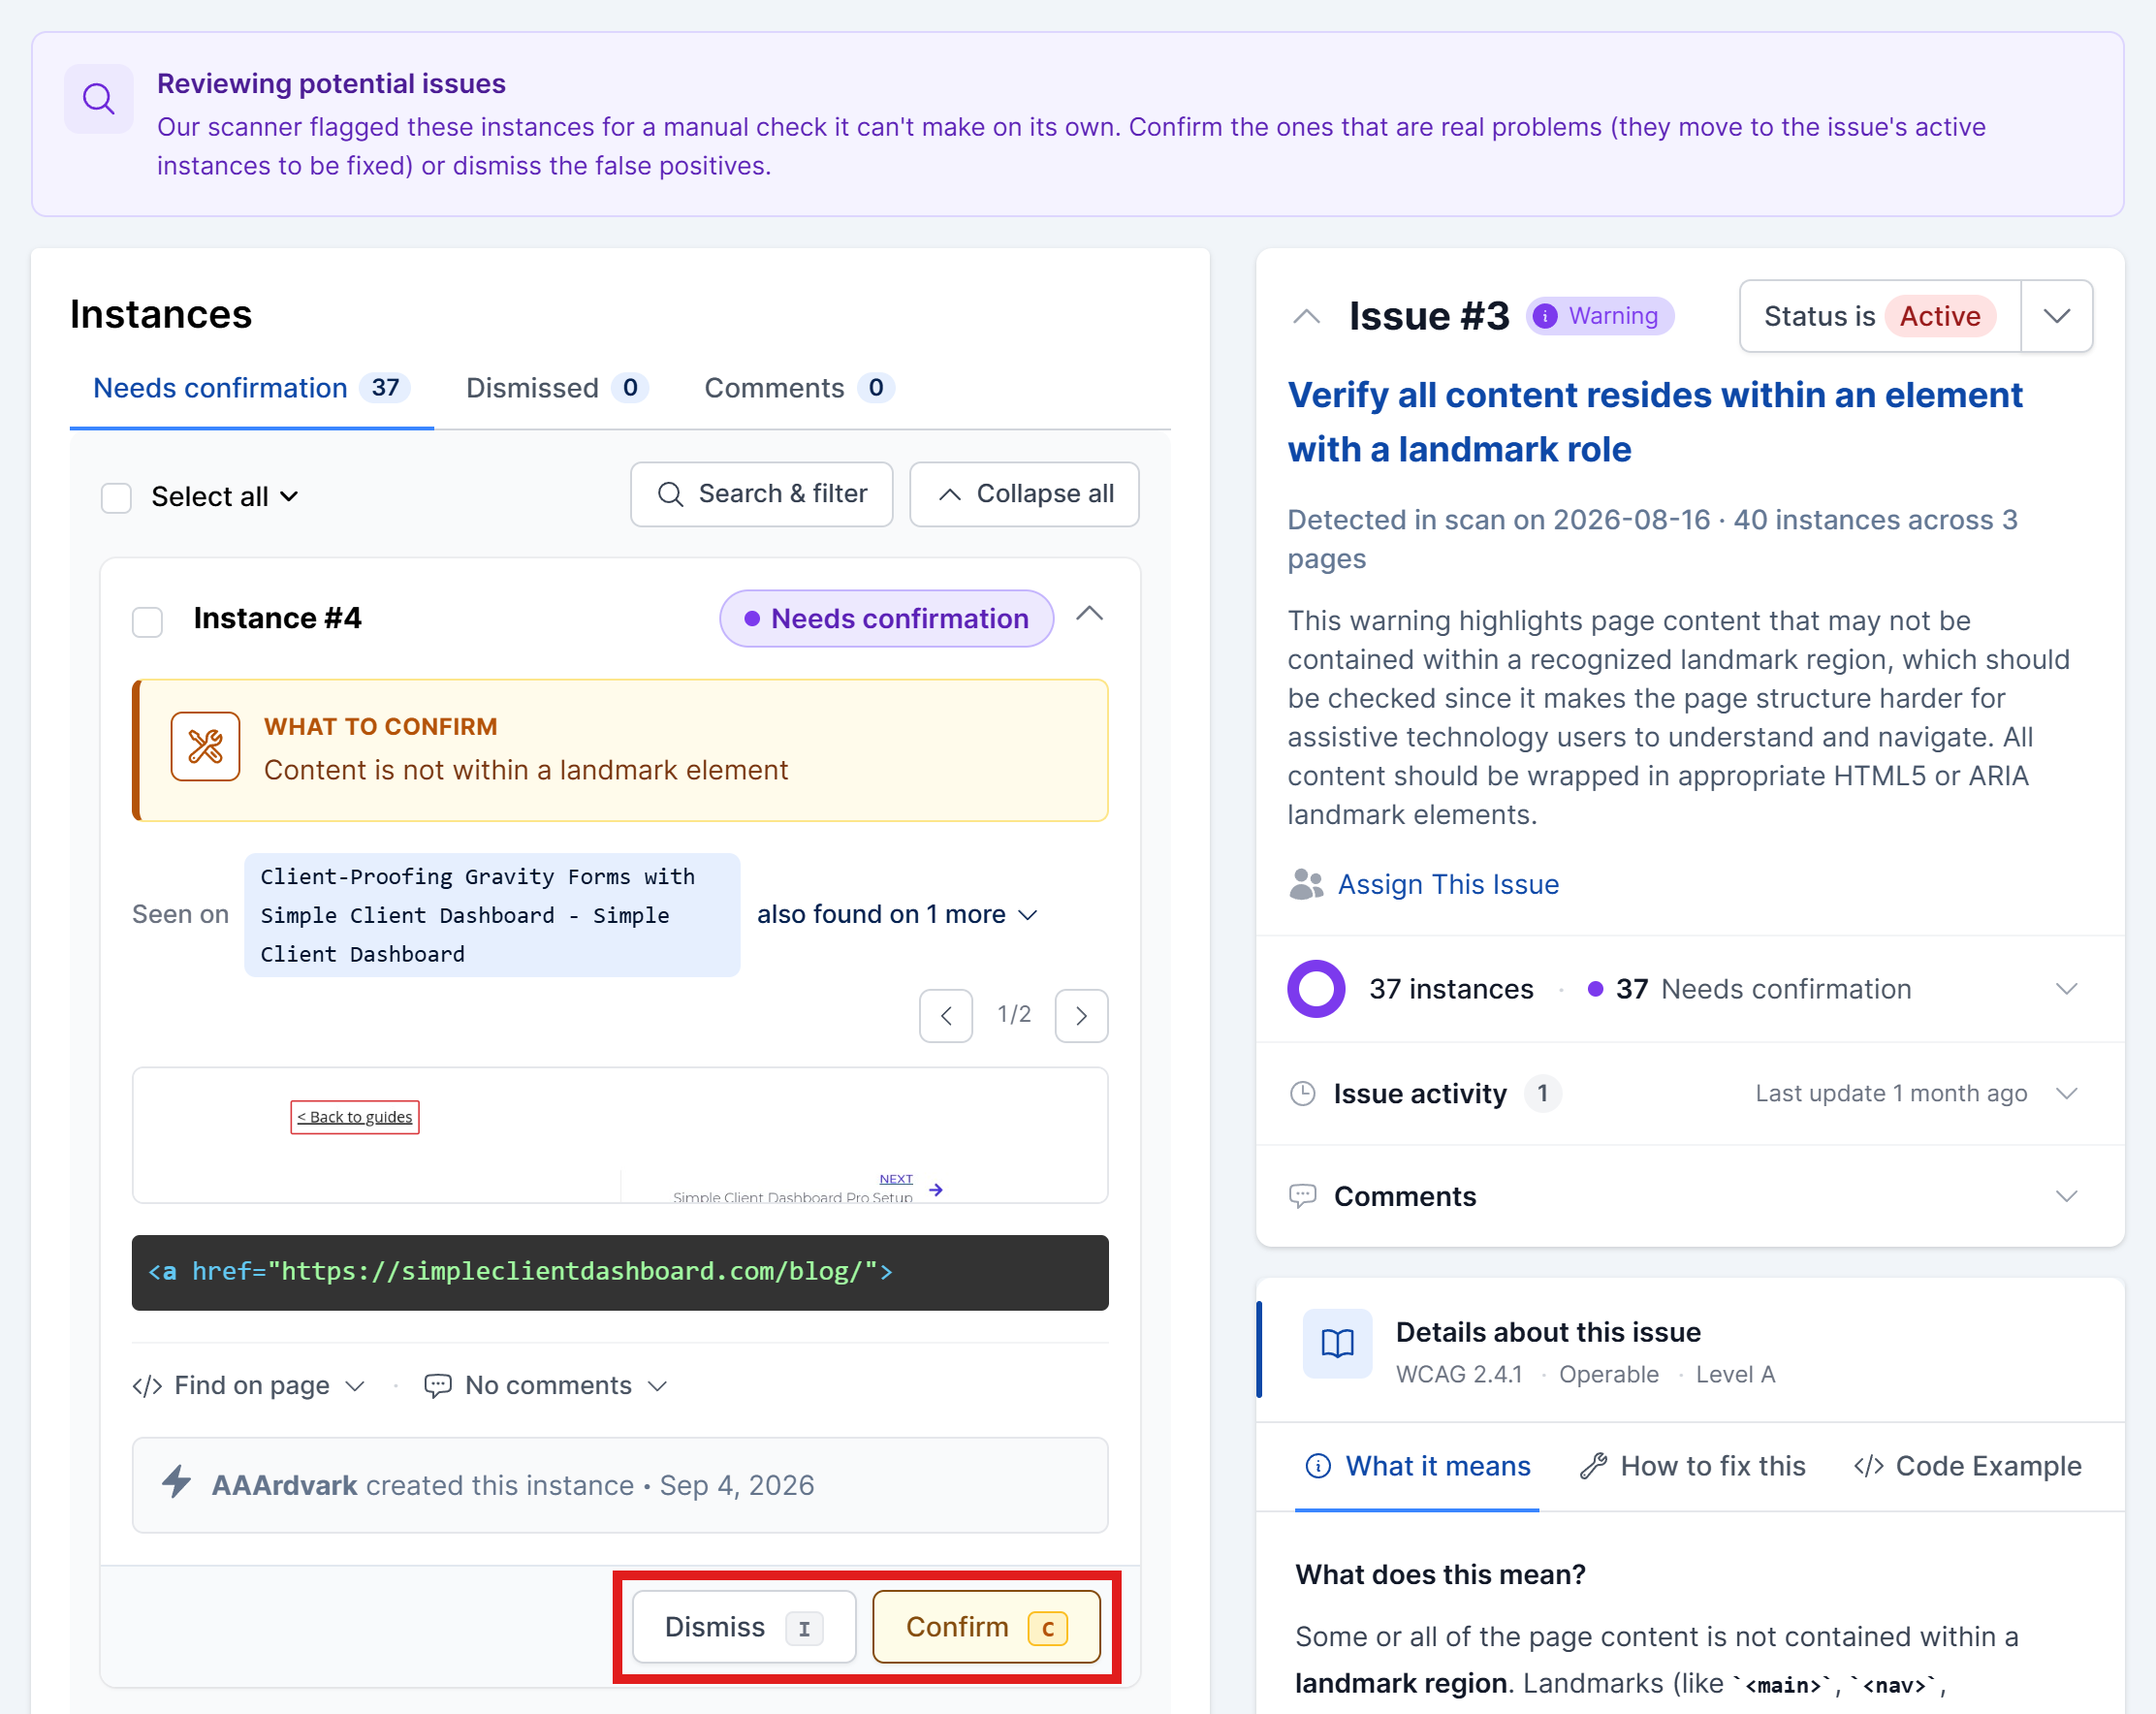The image size is (2156, 1714).
Task: Go to next screenshot with right arrow
Action: click(x=1081, y=1016)
